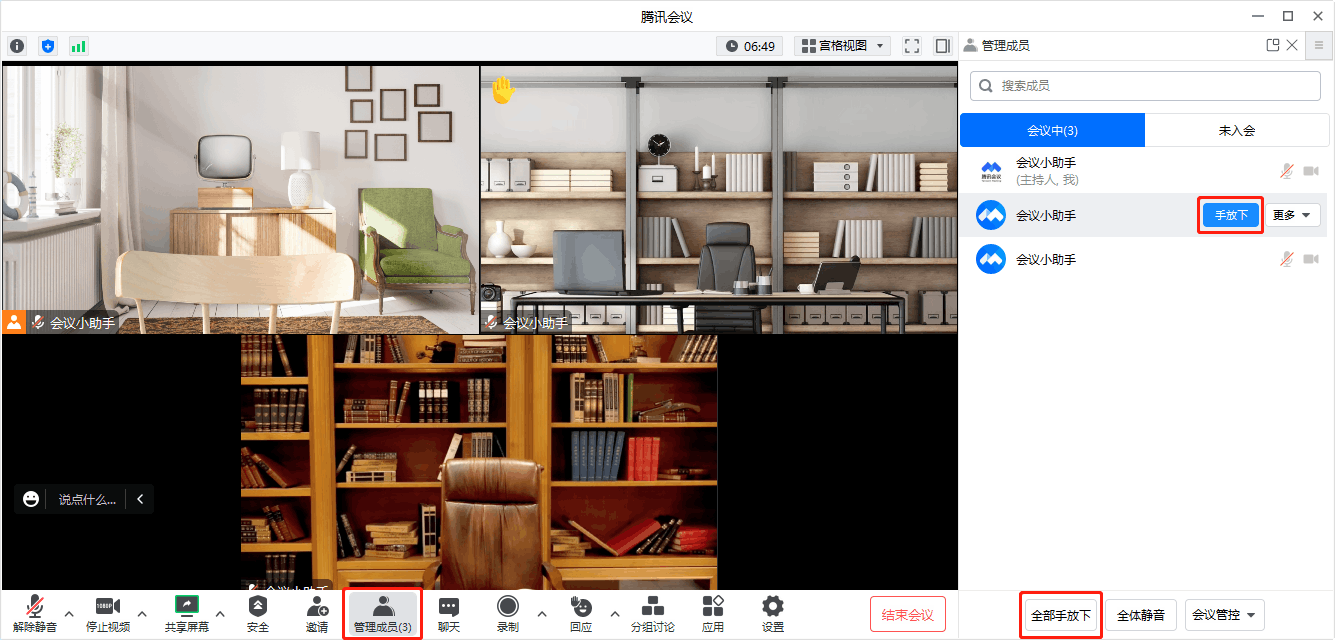Expand video options arrow beside 停止视频

click(x=142, y=614)
